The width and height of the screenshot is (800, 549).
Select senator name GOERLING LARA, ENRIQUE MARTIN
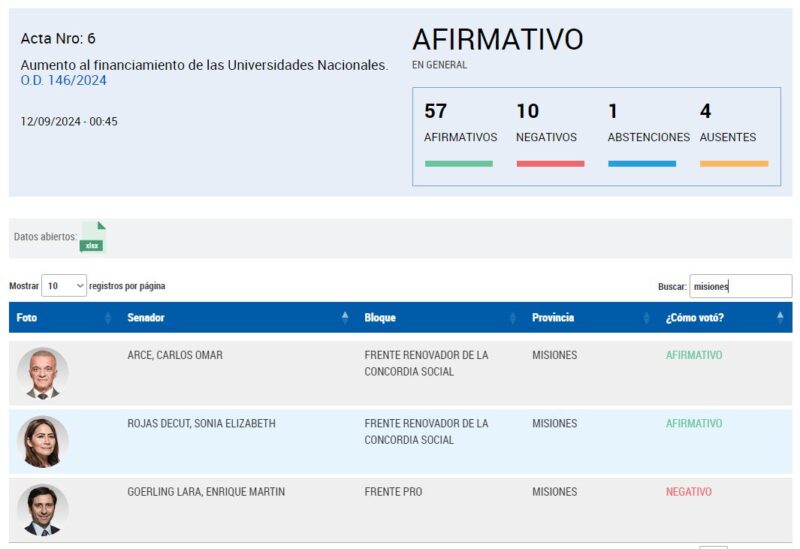[x=206, y=492]
